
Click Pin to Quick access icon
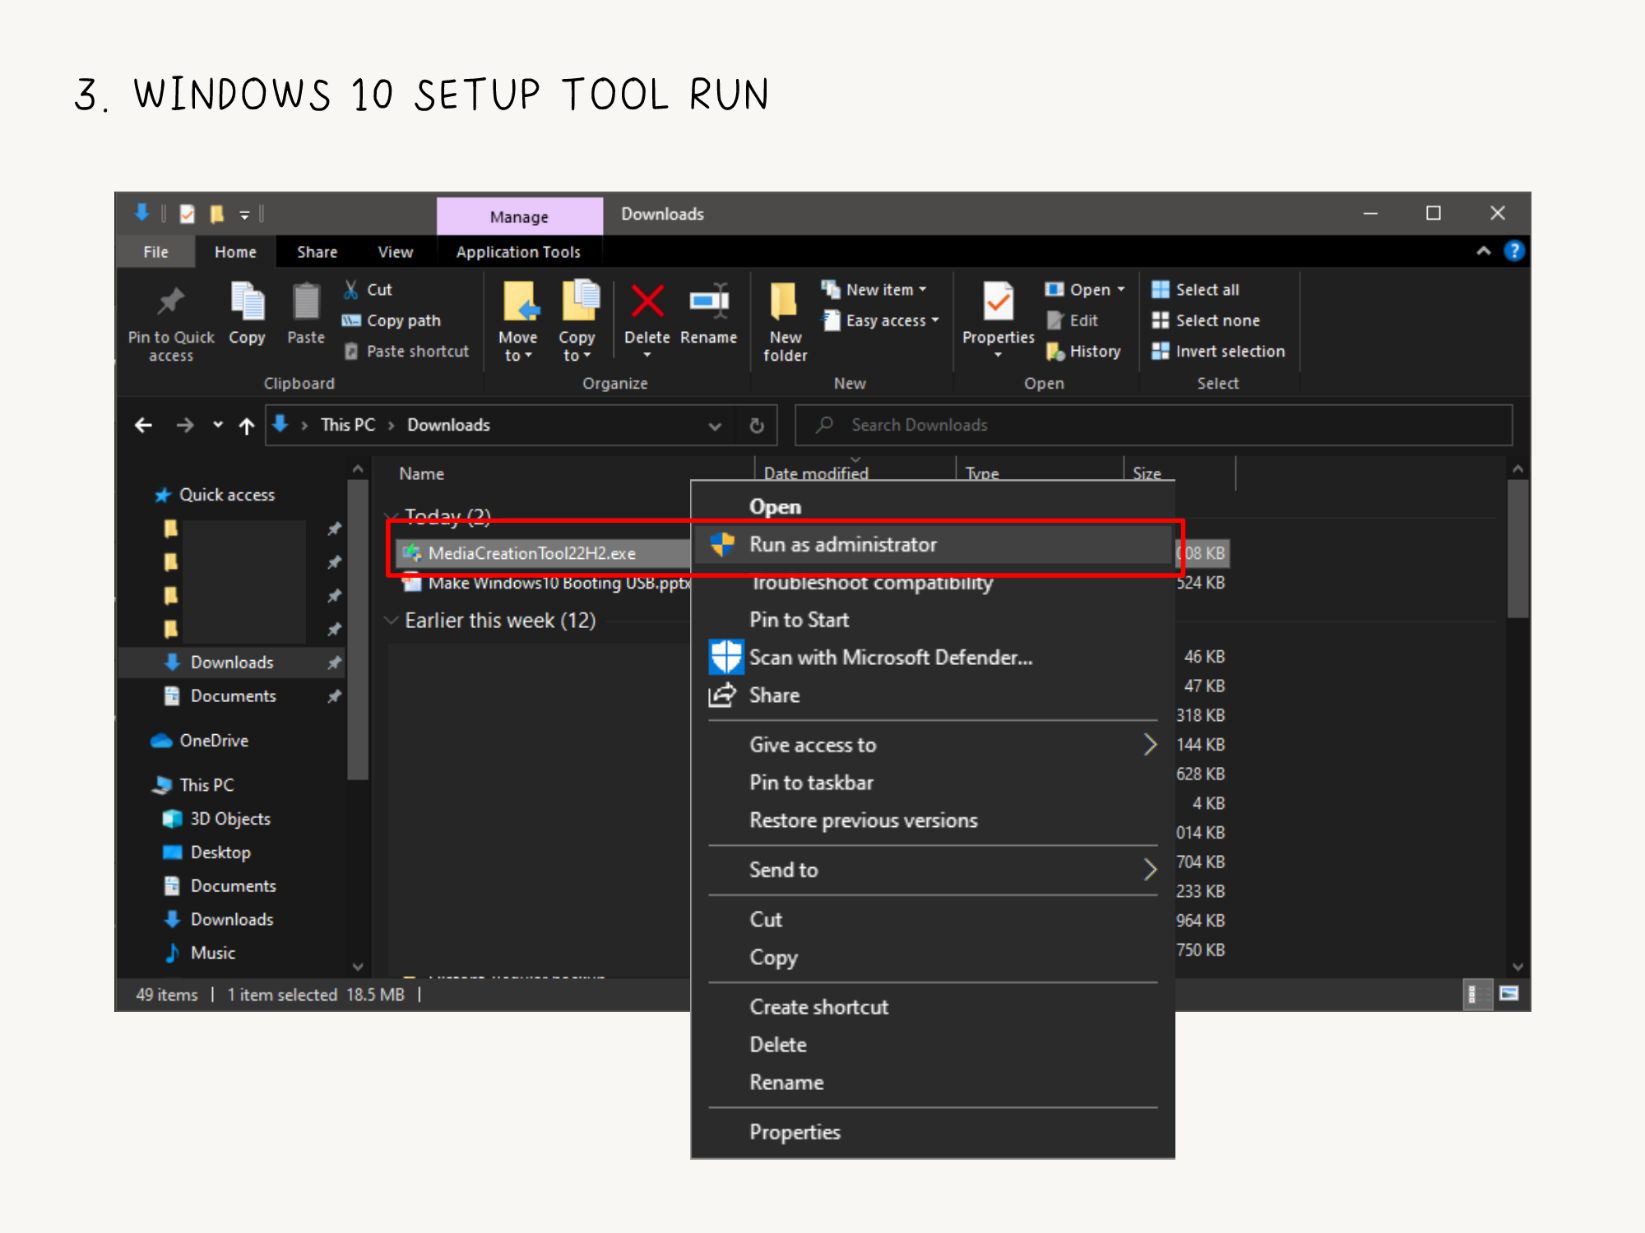pos(171,301)
